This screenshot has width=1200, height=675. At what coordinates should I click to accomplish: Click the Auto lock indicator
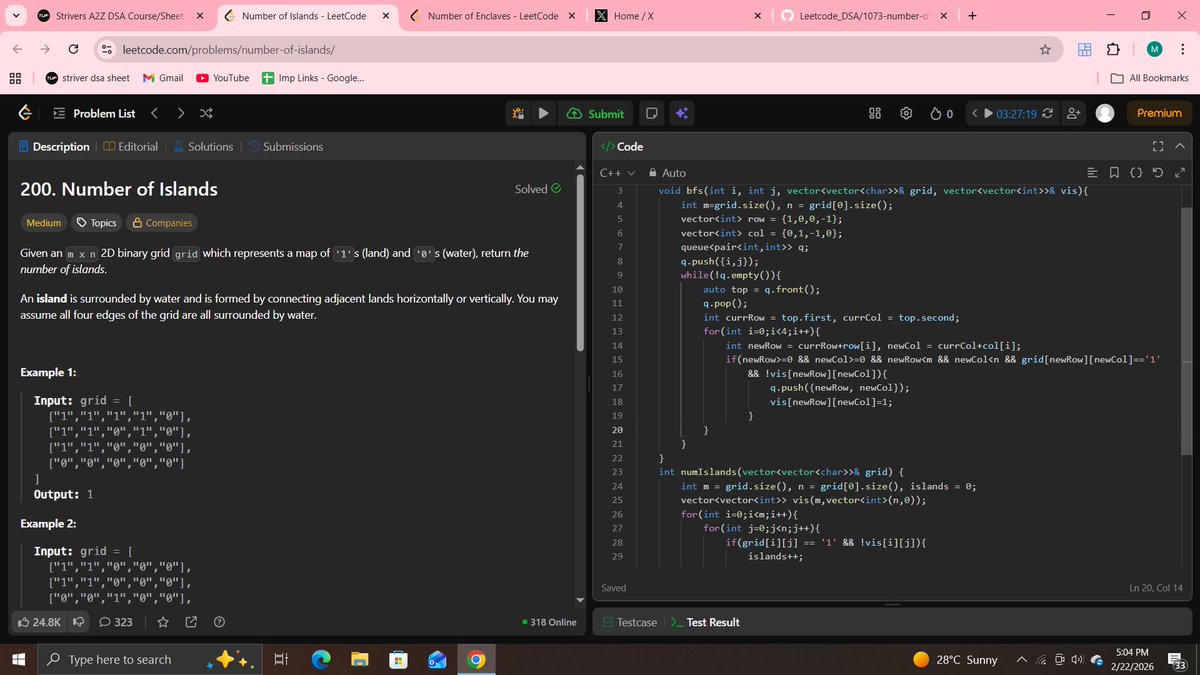pos(668,173)
